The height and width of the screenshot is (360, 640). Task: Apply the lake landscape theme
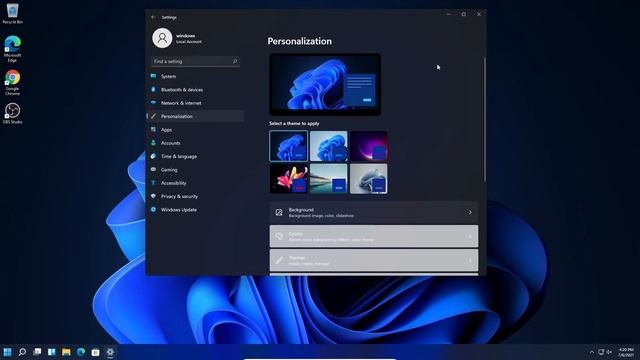pyautogui.click(x=329, y=178)
